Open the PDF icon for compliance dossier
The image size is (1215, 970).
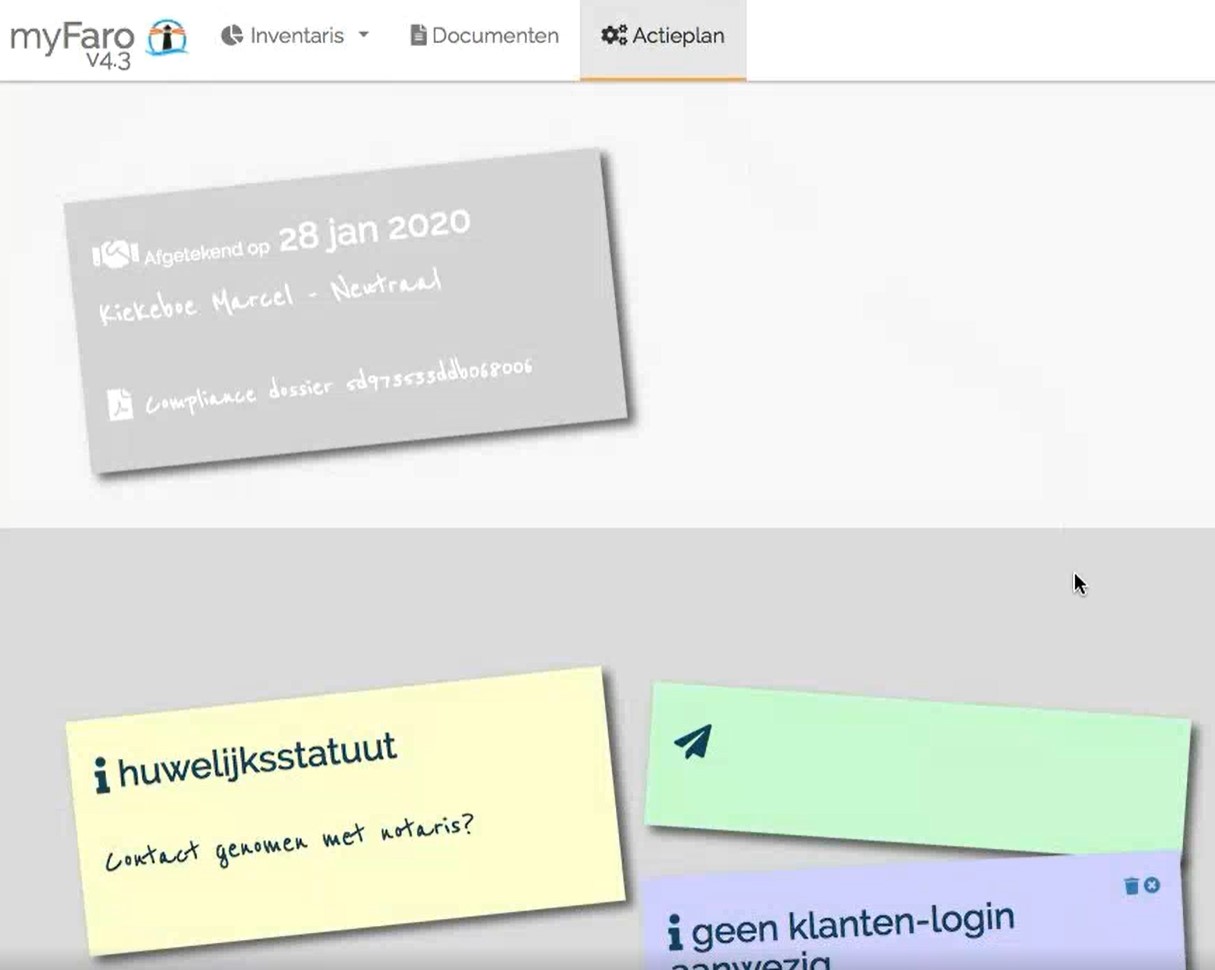120,404
